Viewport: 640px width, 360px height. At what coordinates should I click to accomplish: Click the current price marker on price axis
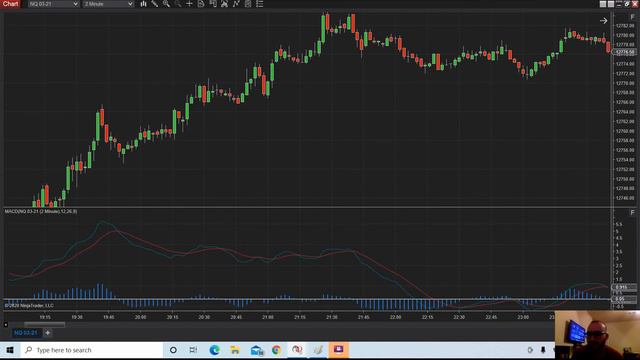pos(624,52)
